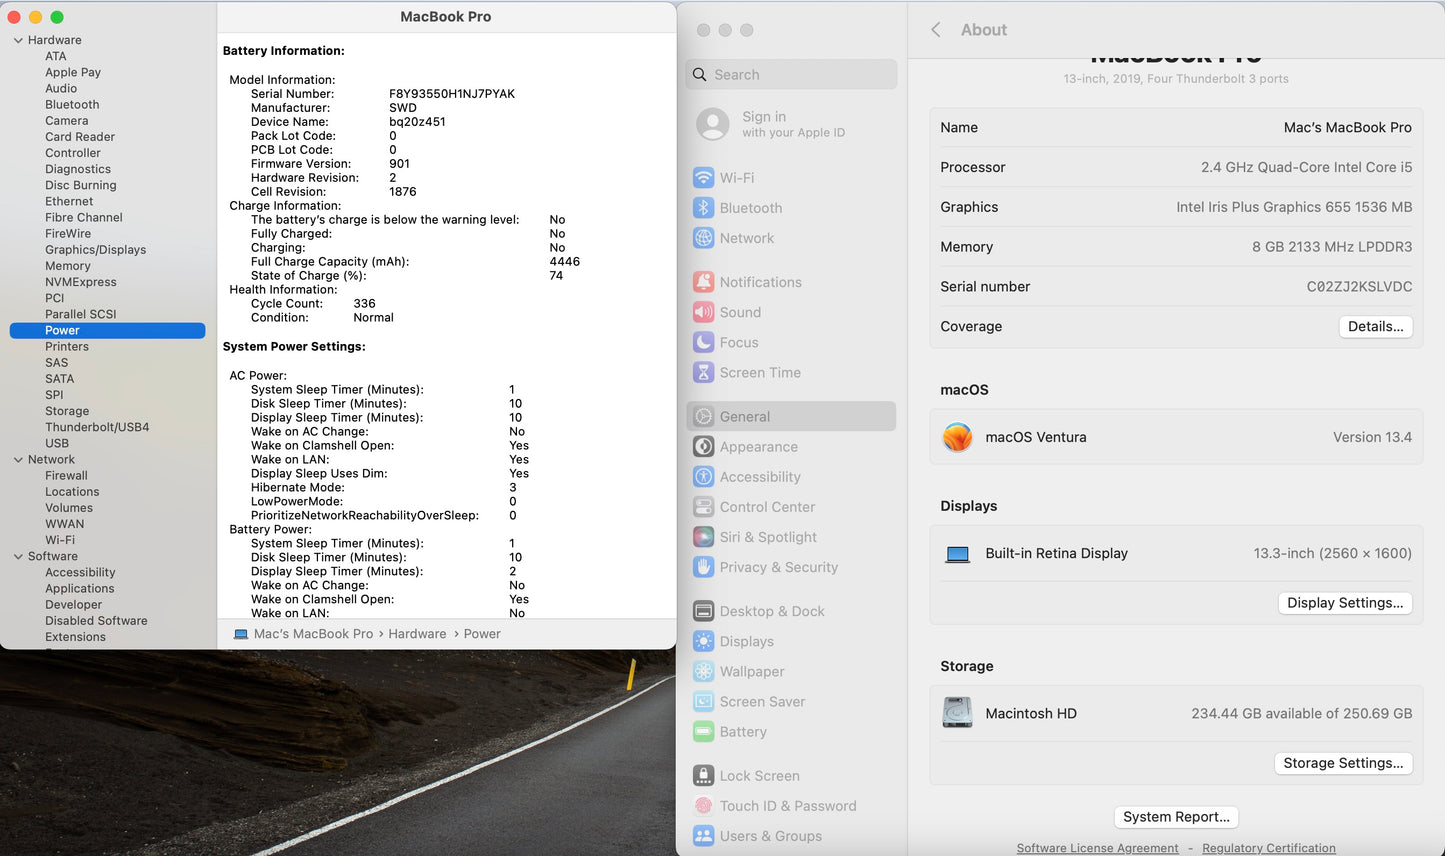Collapse the Network tree in the sidebar
The image size is (1445, 856).
17,459
